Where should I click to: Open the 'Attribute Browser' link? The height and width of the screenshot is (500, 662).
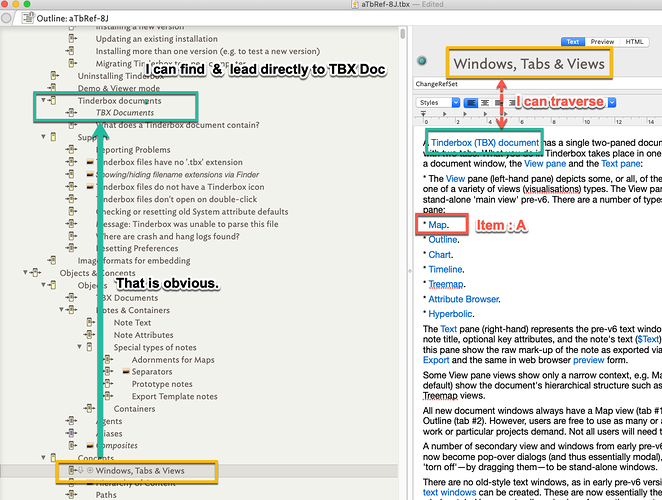pos(464,299)
